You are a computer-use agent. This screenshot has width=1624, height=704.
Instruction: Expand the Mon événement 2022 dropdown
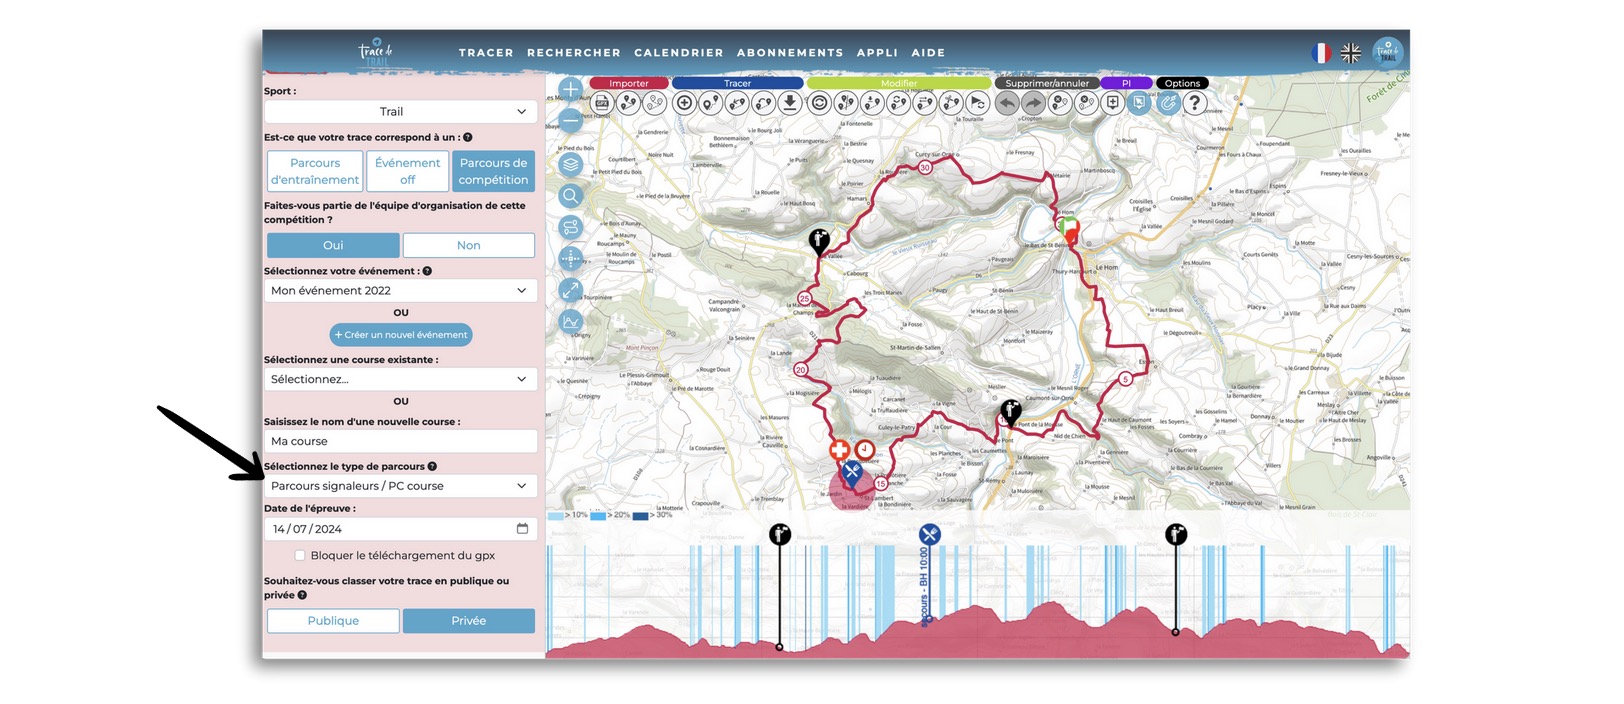(400, 291)
